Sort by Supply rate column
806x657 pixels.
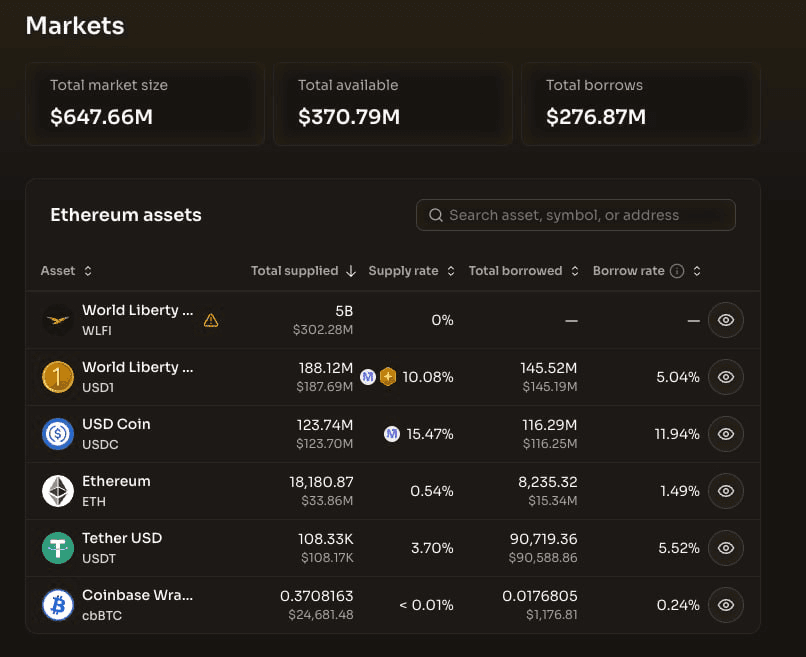[x=411, y=271]
